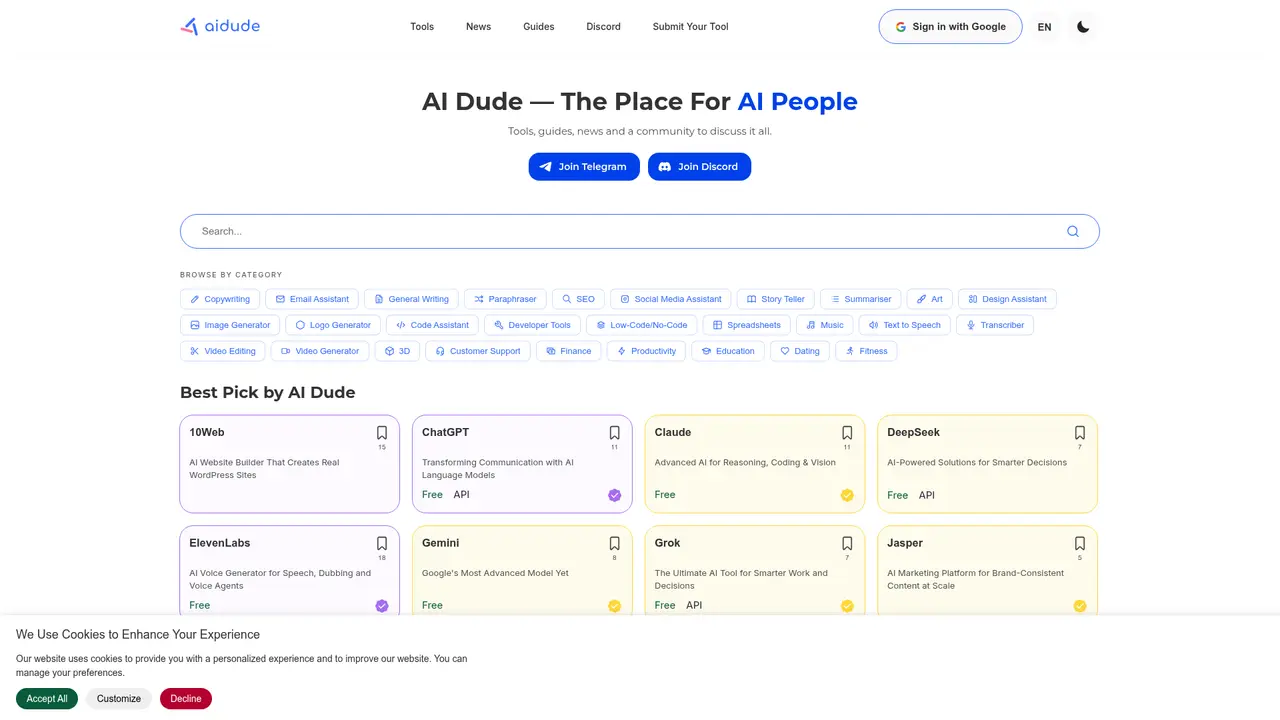Open the Logo Generator category

pos(333,325)
